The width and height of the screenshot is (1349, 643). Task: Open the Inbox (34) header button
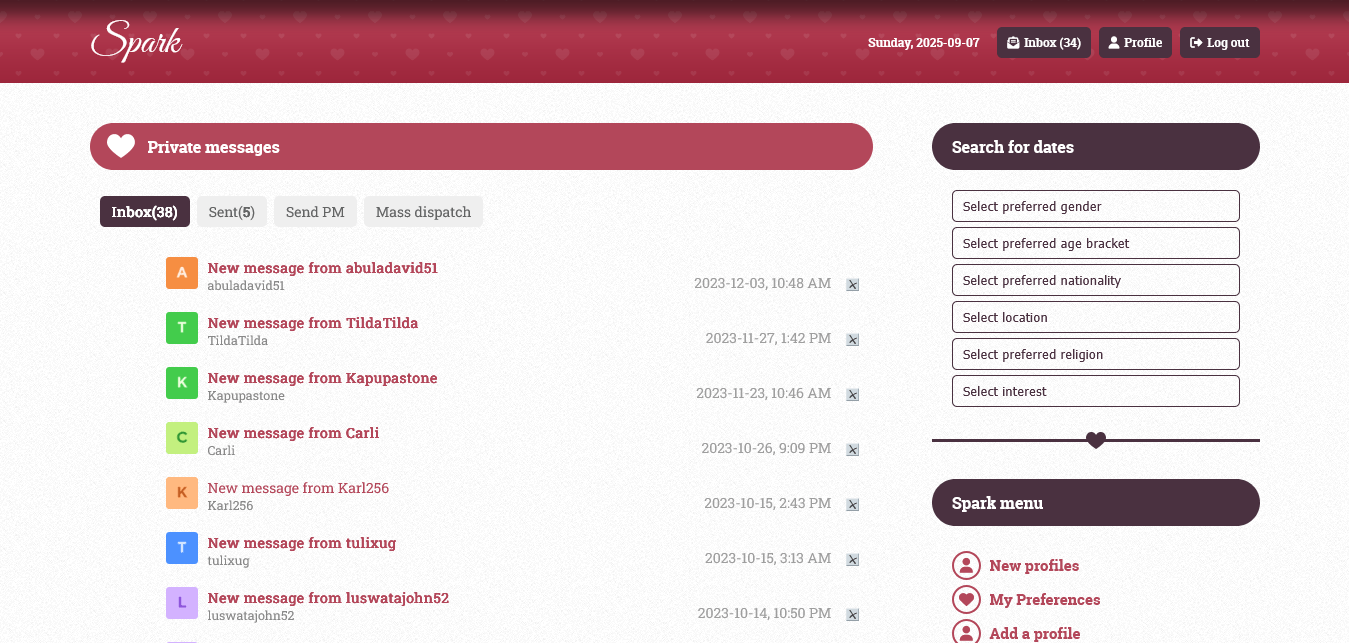(1043, 43)
